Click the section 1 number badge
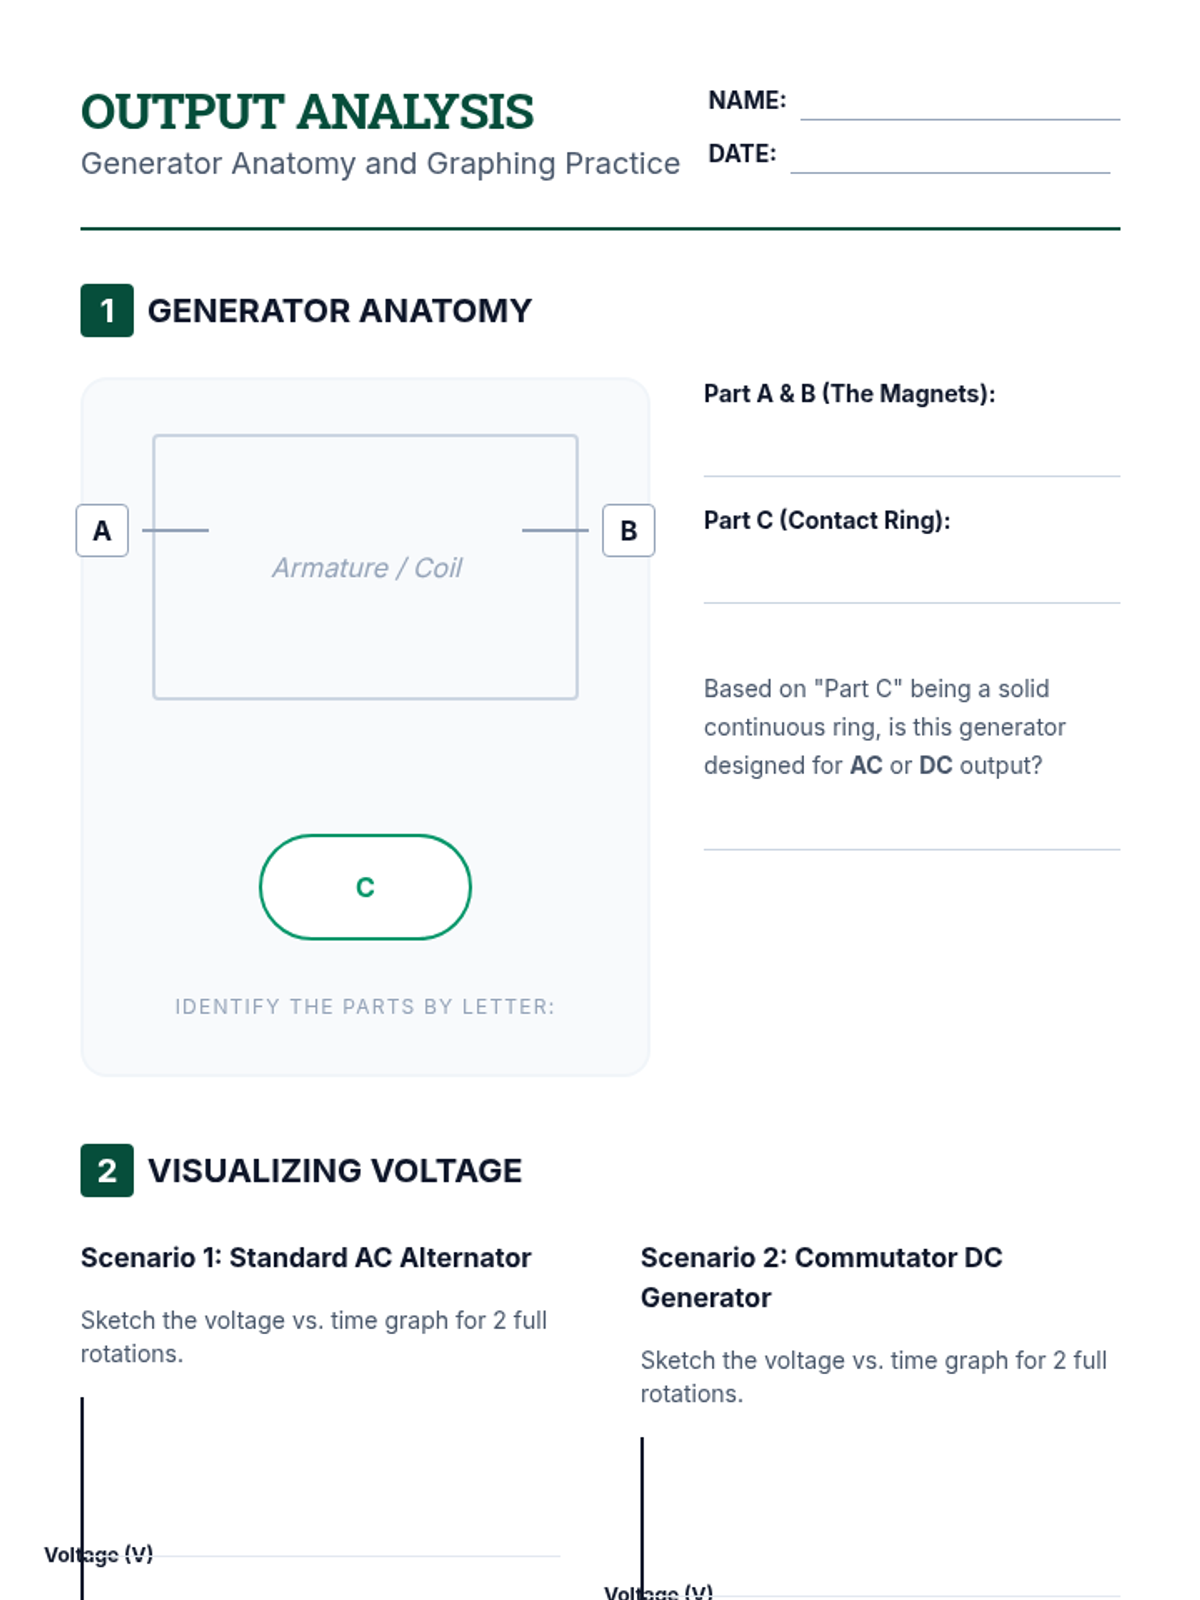This screenshot has width=1200, height=1600. (107, 311)
